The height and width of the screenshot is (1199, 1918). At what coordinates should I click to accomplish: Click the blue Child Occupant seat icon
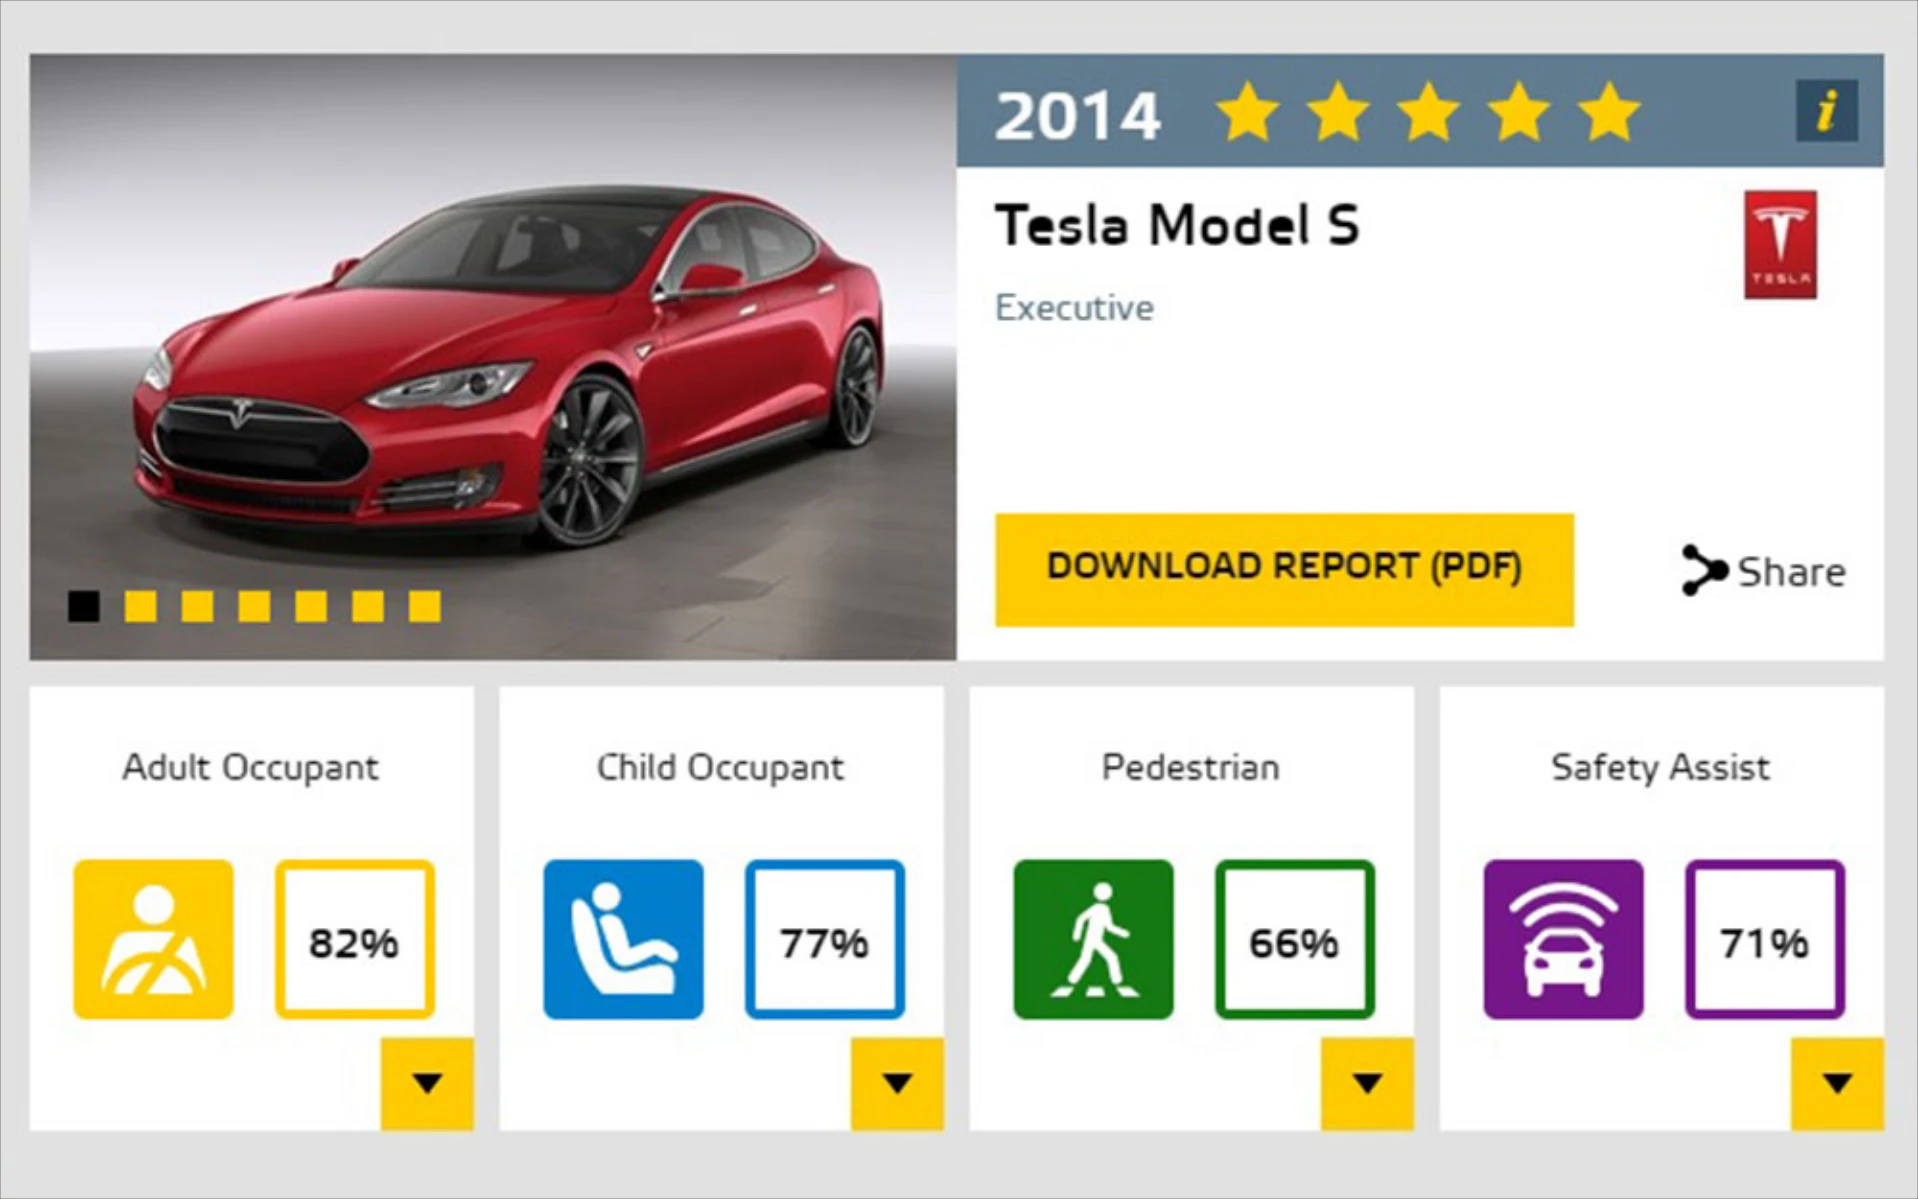pyautogui.click(x=623, y=939)
